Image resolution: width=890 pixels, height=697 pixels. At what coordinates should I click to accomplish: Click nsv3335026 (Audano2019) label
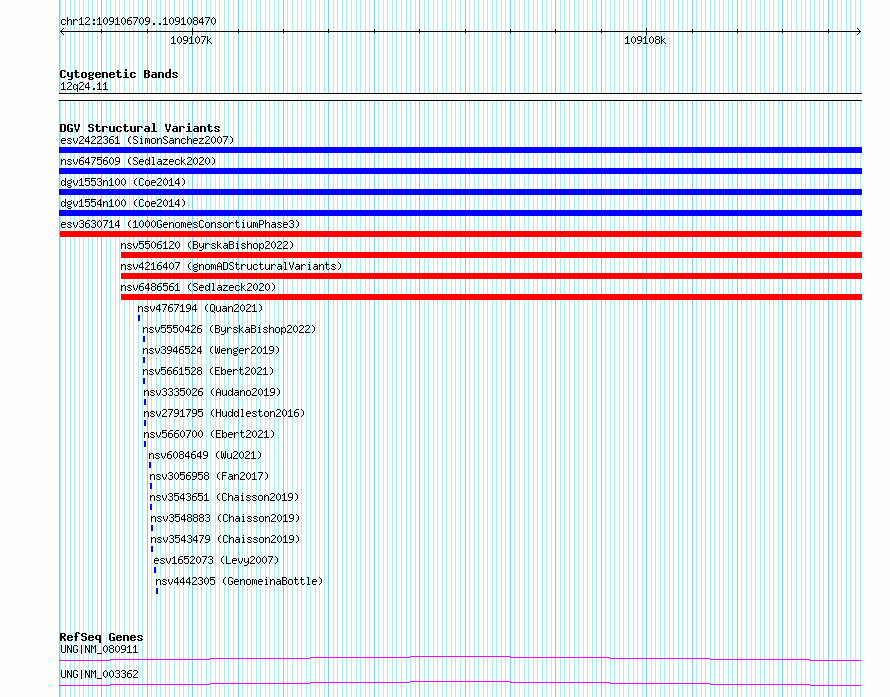coord(212,392)
